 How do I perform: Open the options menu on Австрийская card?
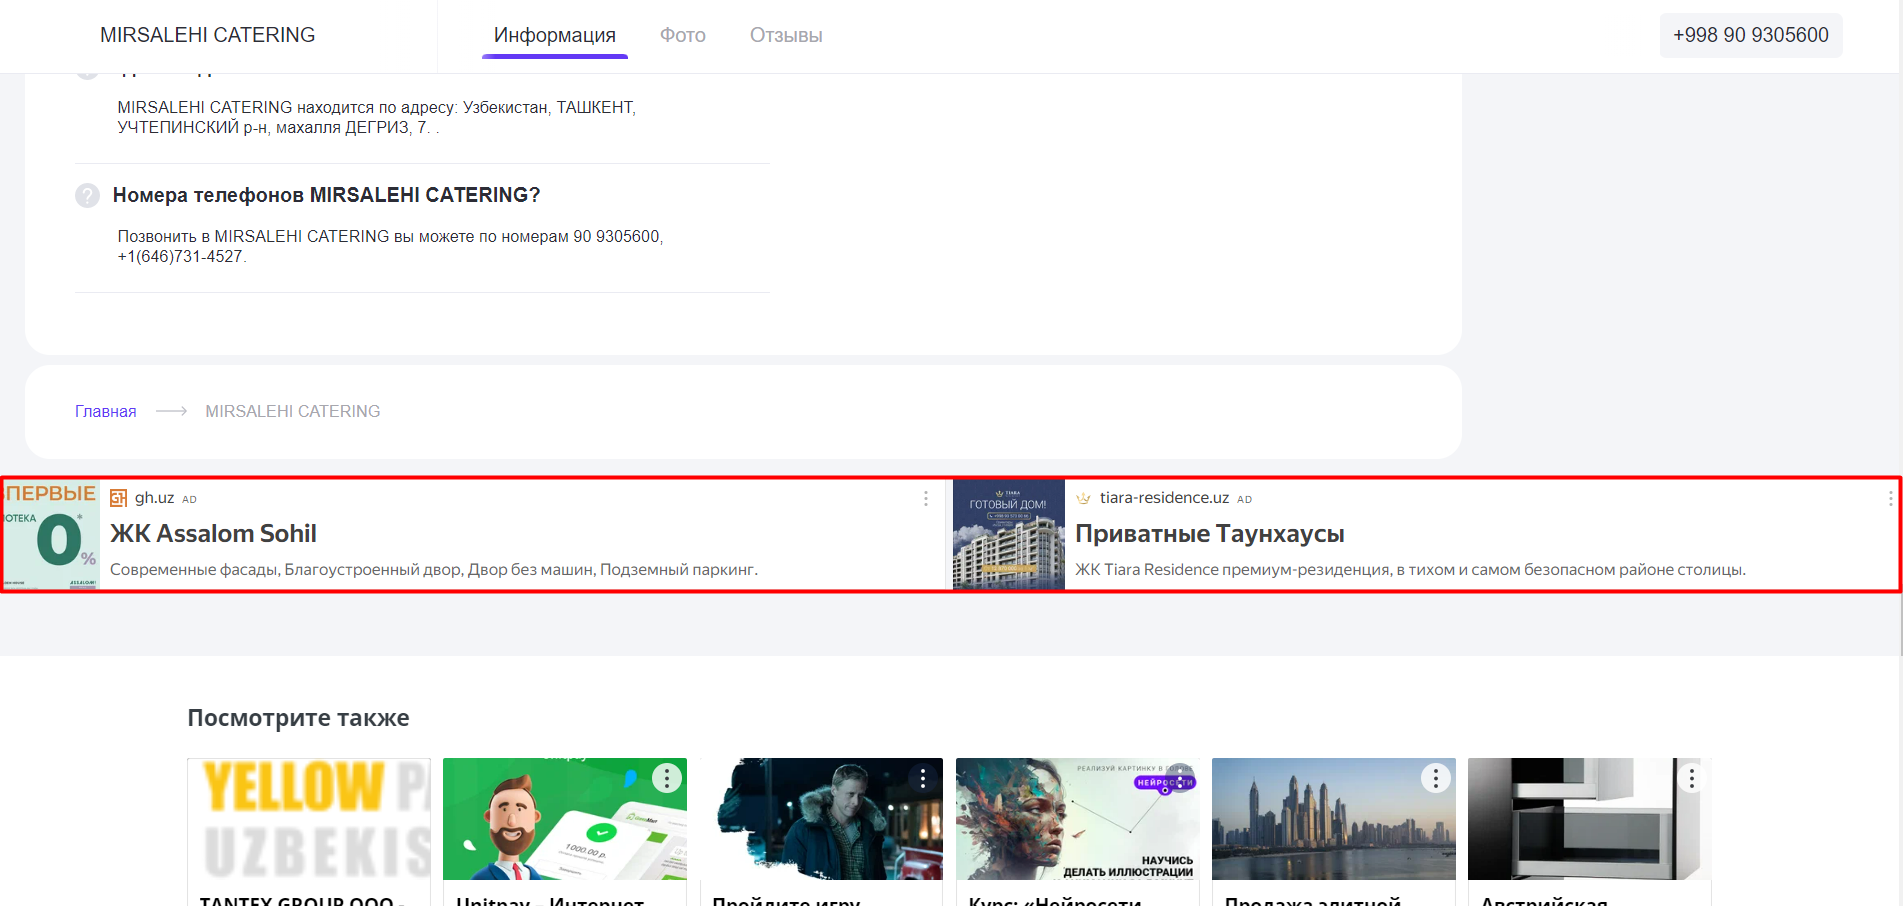click(1692, 778)
